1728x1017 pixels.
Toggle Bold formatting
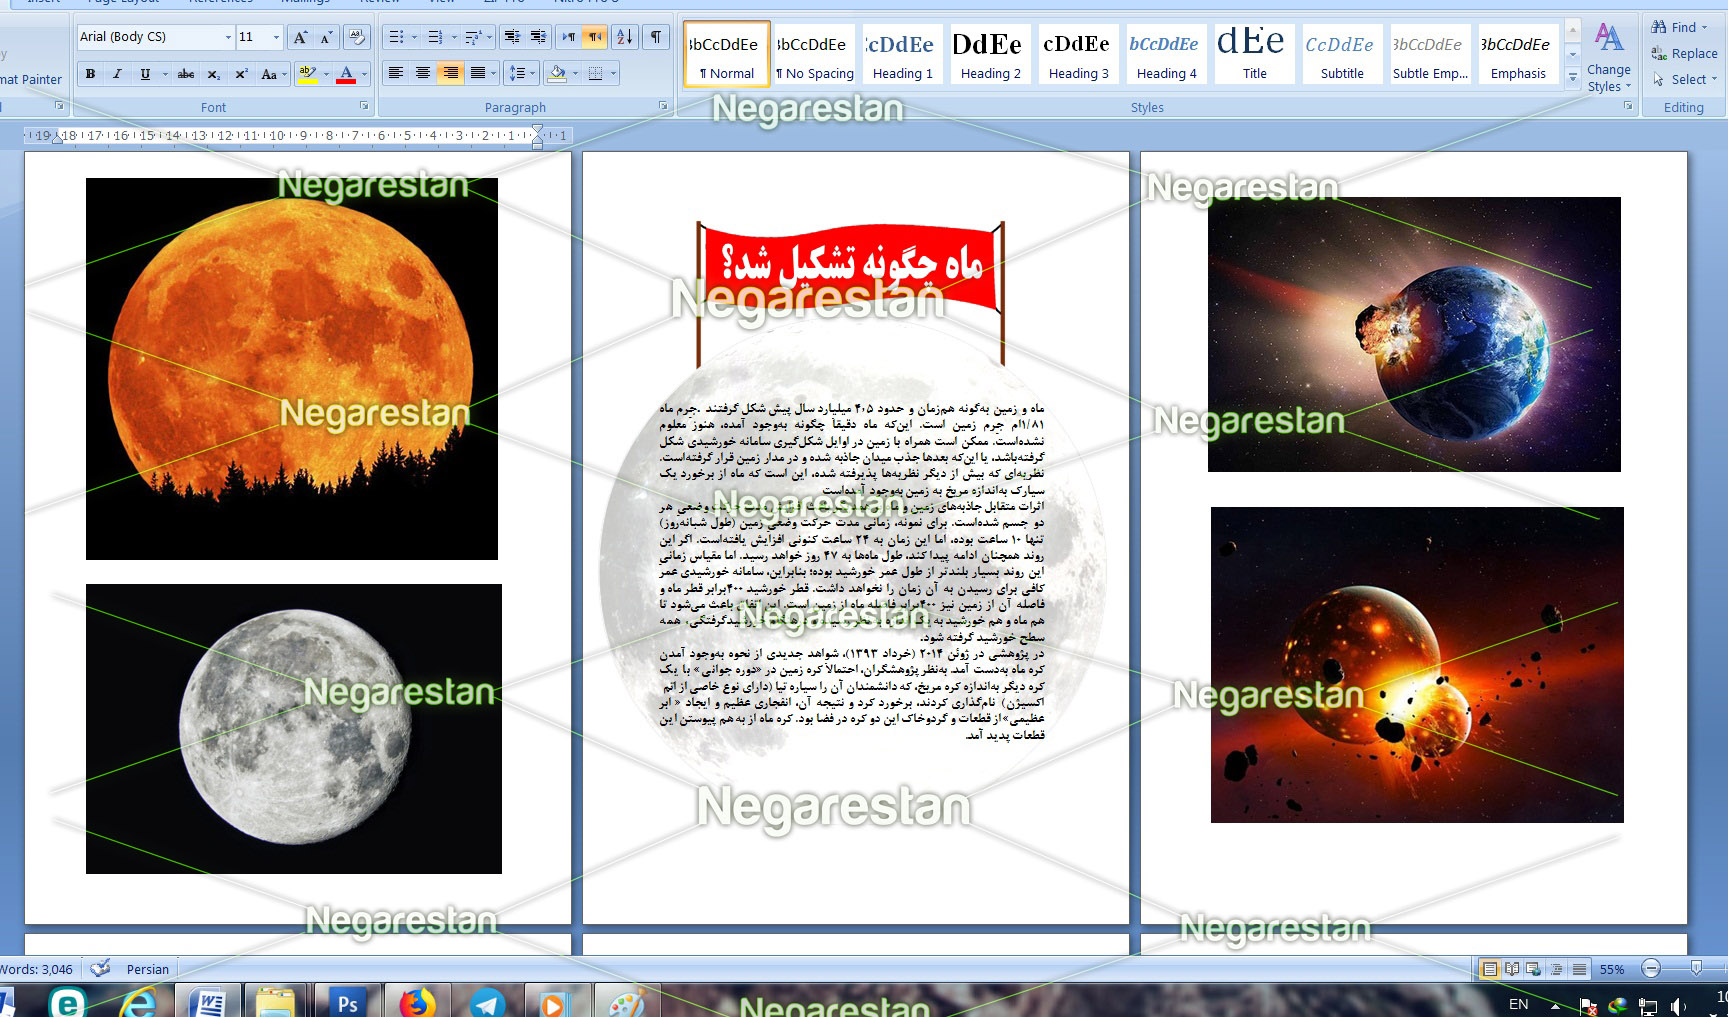click(x=91, y=74)
